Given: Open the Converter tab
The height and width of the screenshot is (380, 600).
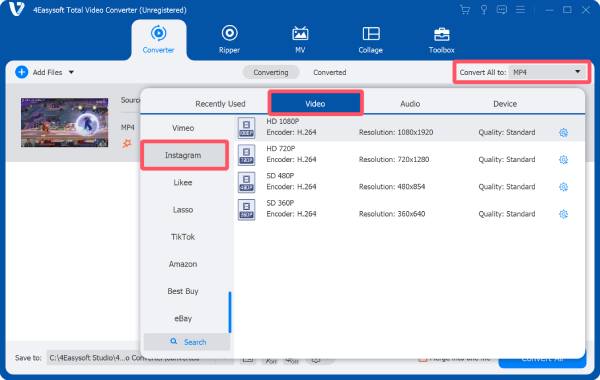Looking at the screenshot, I should 158,40.
